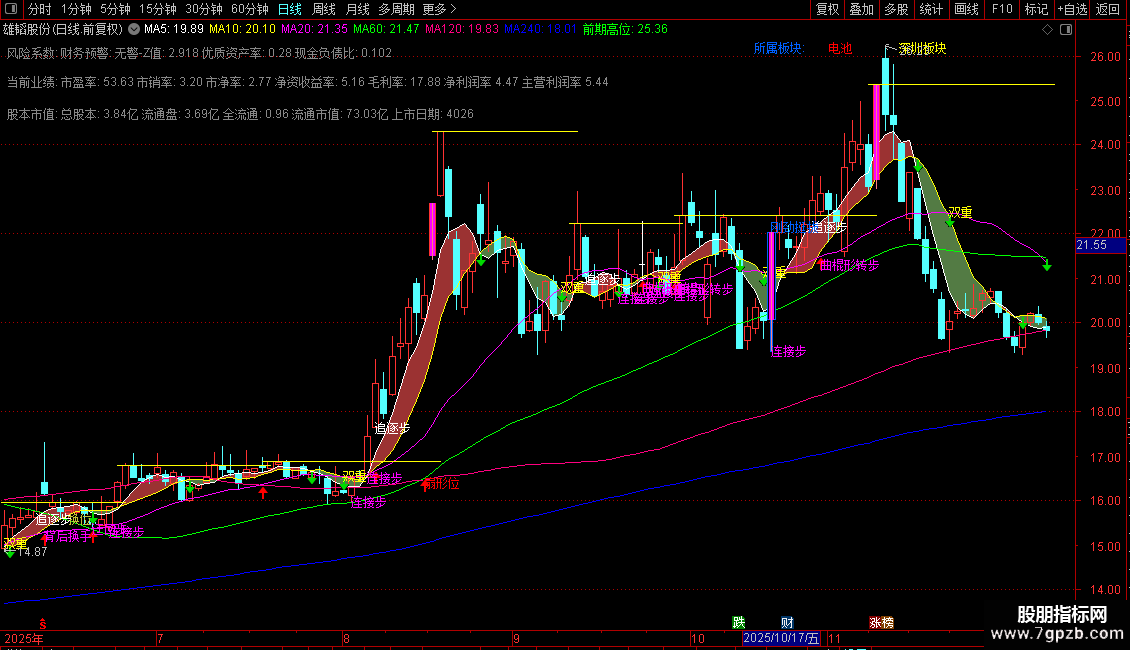Click MA240 indicator label
Viewport: 1130px width, 650px height.
(x=540, y=30)
